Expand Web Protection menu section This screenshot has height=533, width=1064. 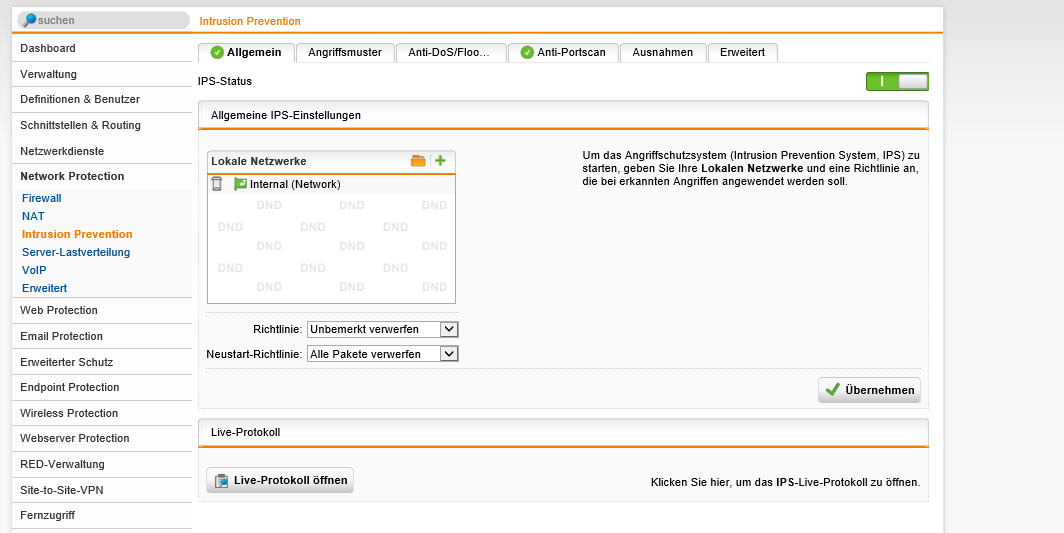tap(59, 311)
